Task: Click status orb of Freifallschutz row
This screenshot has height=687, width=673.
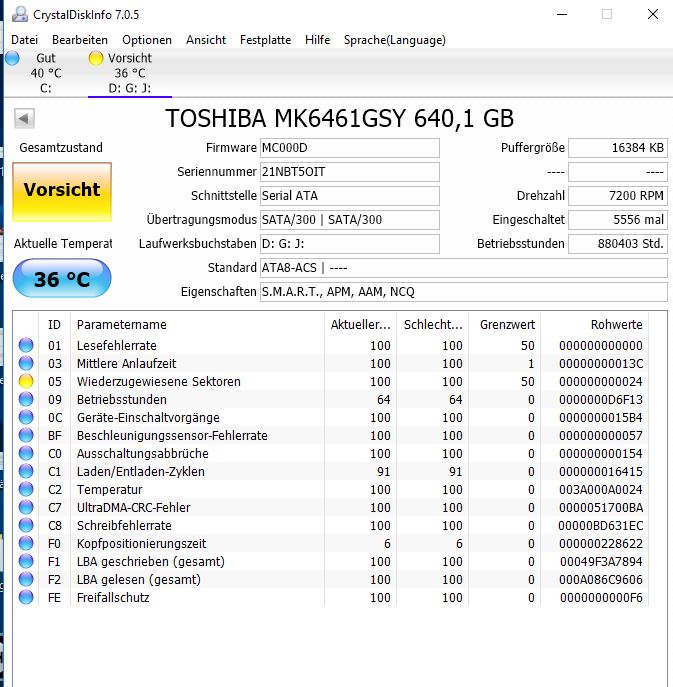Action: pos(26,597)
